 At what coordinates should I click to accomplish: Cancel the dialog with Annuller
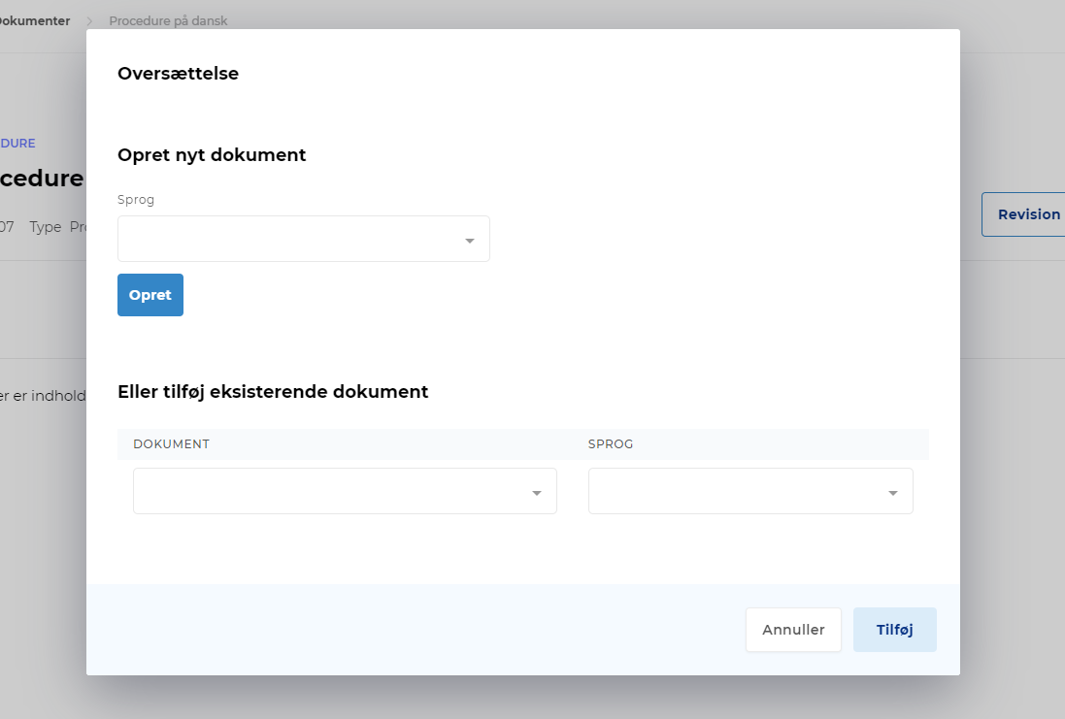click(793, 630)
